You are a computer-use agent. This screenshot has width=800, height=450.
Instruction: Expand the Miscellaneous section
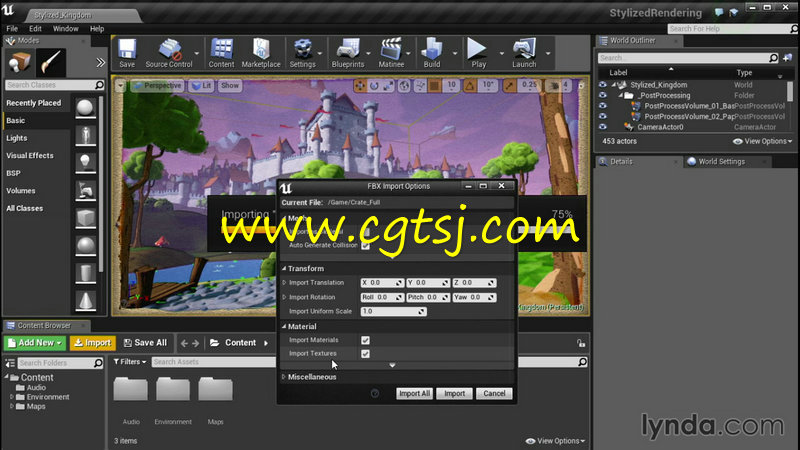point(284,377)
